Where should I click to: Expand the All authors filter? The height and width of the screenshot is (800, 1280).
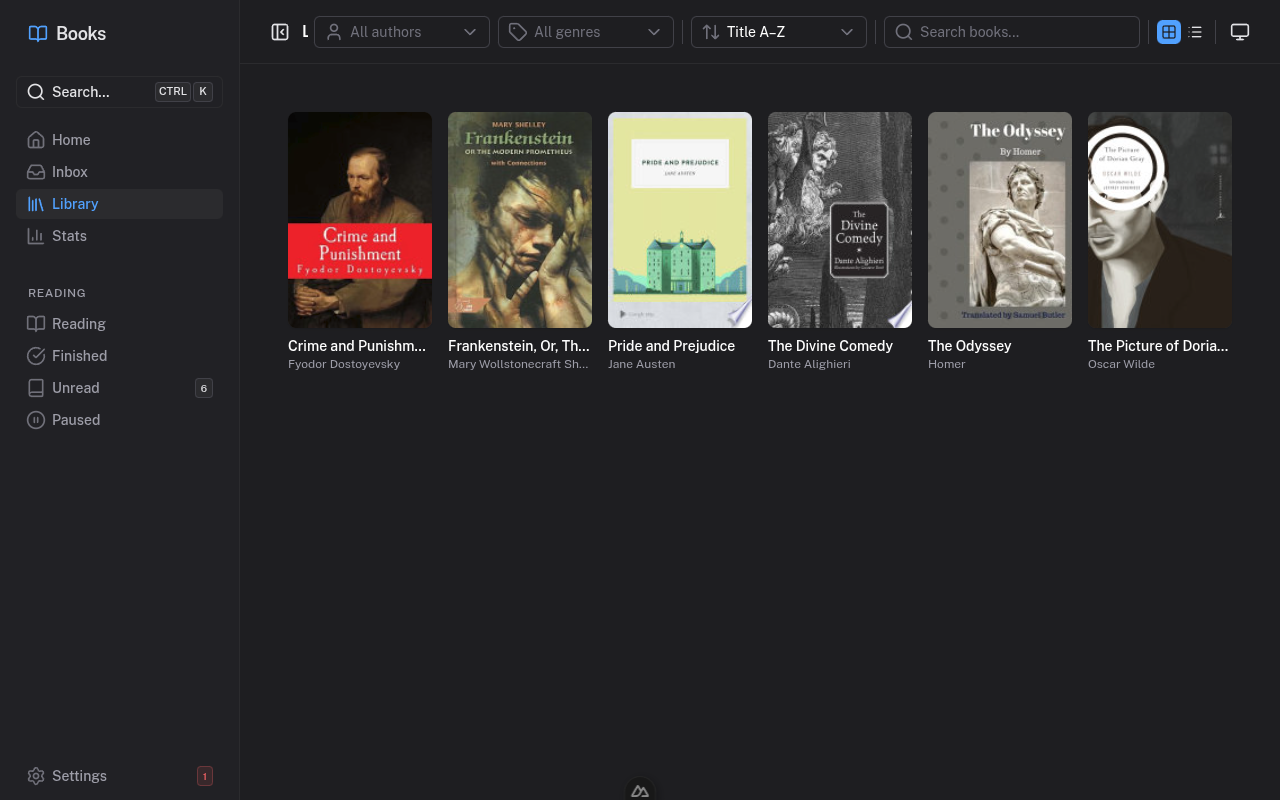pyautogui.click(x=401, y=31)
